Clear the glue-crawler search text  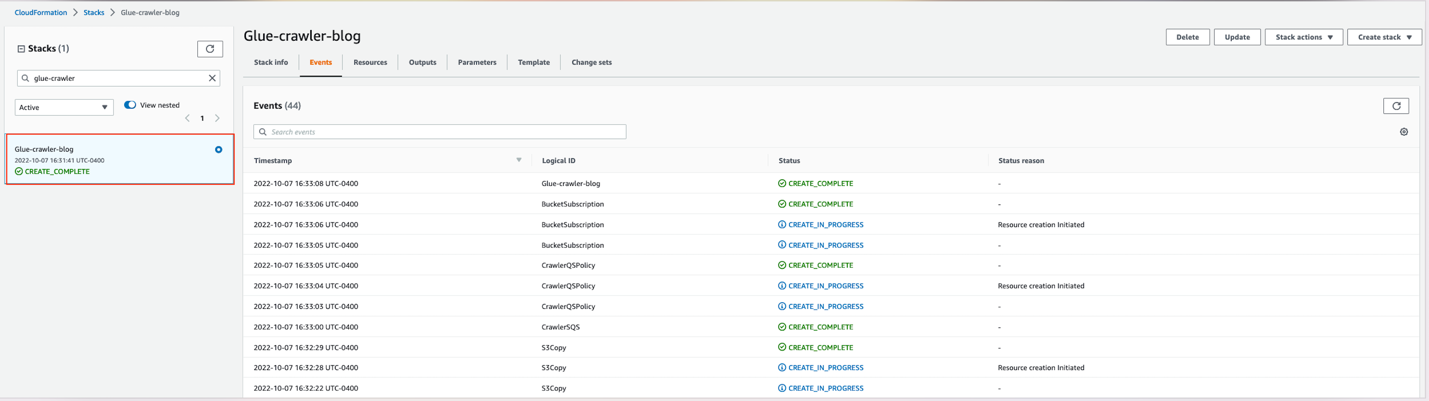point(212,78)
